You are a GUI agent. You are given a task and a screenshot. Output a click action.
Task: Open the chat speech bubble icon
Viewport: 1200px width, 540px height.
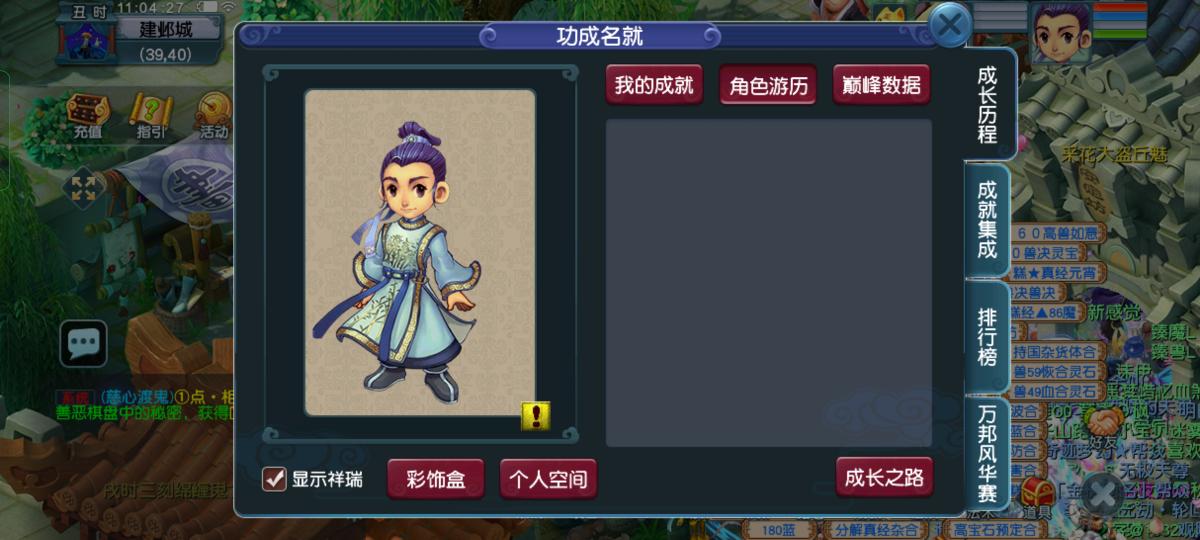click(x=83, y=344)
